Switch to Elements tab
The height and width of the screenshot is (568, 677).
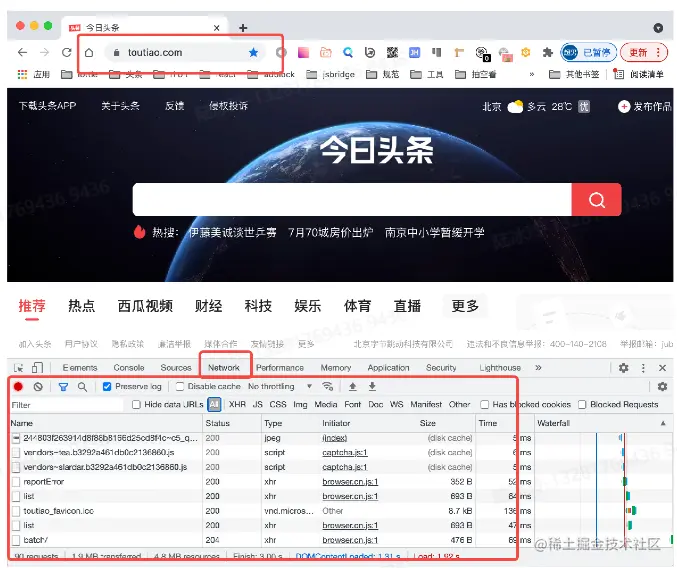[x=80, y=368]
